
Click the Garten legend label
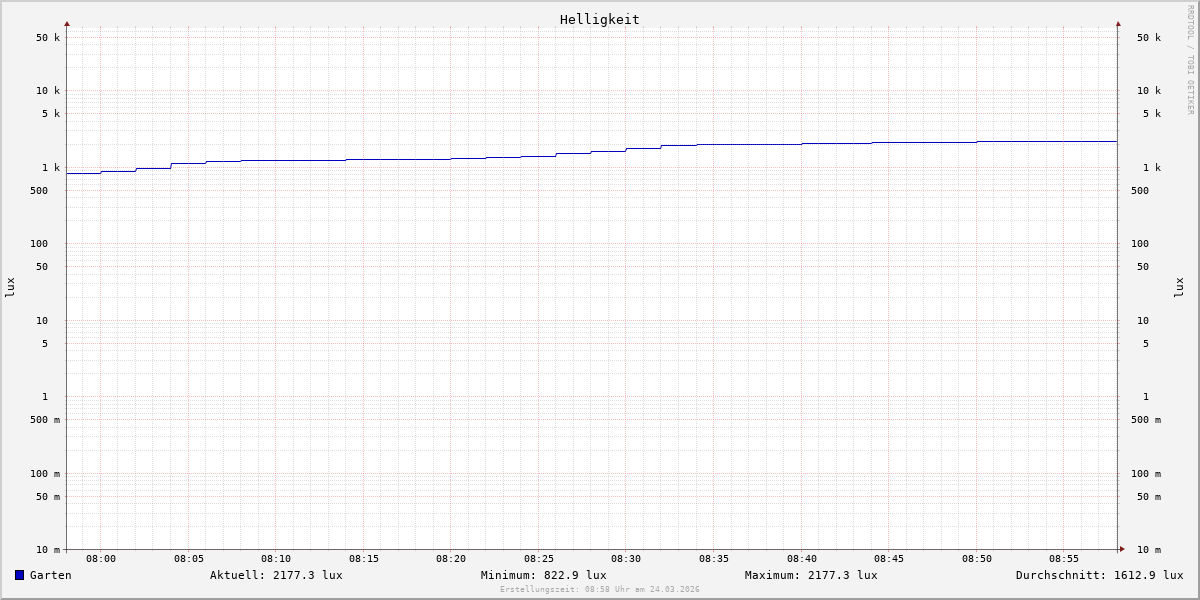[50, 575]
